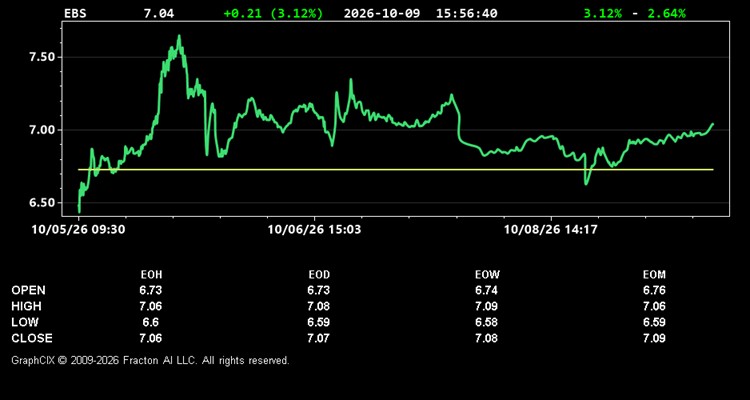Select the EOM column header
This screenshot has width=750, height=400.
[654, 275]
